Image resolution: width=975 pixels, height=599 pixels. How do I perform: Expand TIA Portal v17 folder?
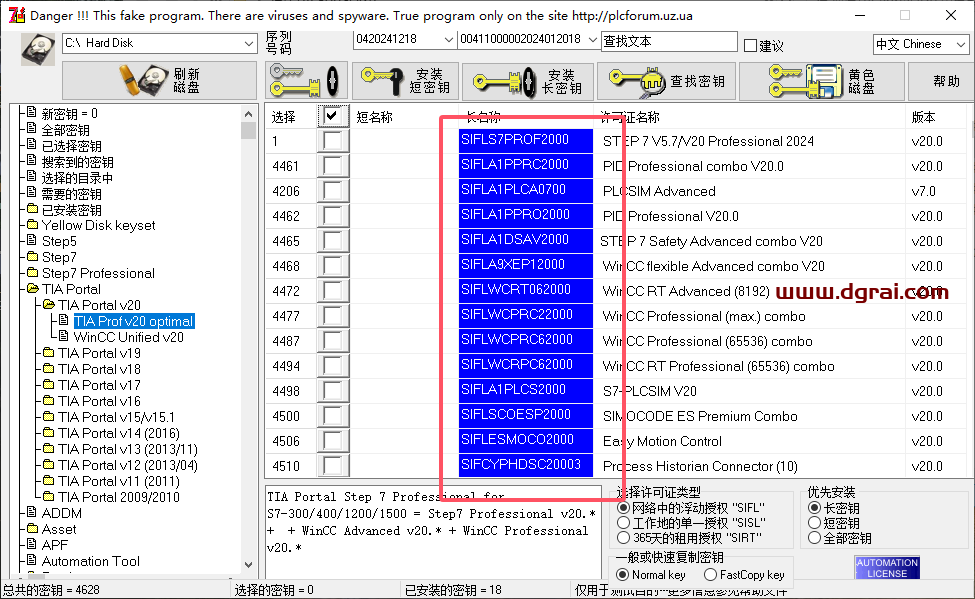(99, 385)
